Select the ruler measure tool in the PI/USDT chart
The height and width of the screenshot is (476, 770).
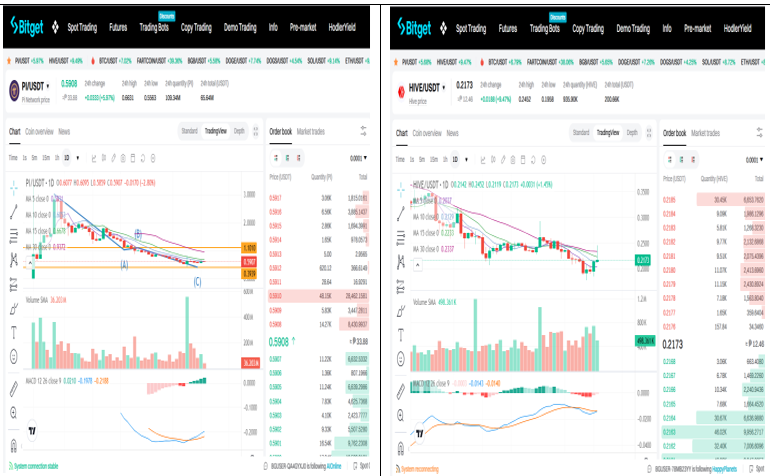(14, 389)
